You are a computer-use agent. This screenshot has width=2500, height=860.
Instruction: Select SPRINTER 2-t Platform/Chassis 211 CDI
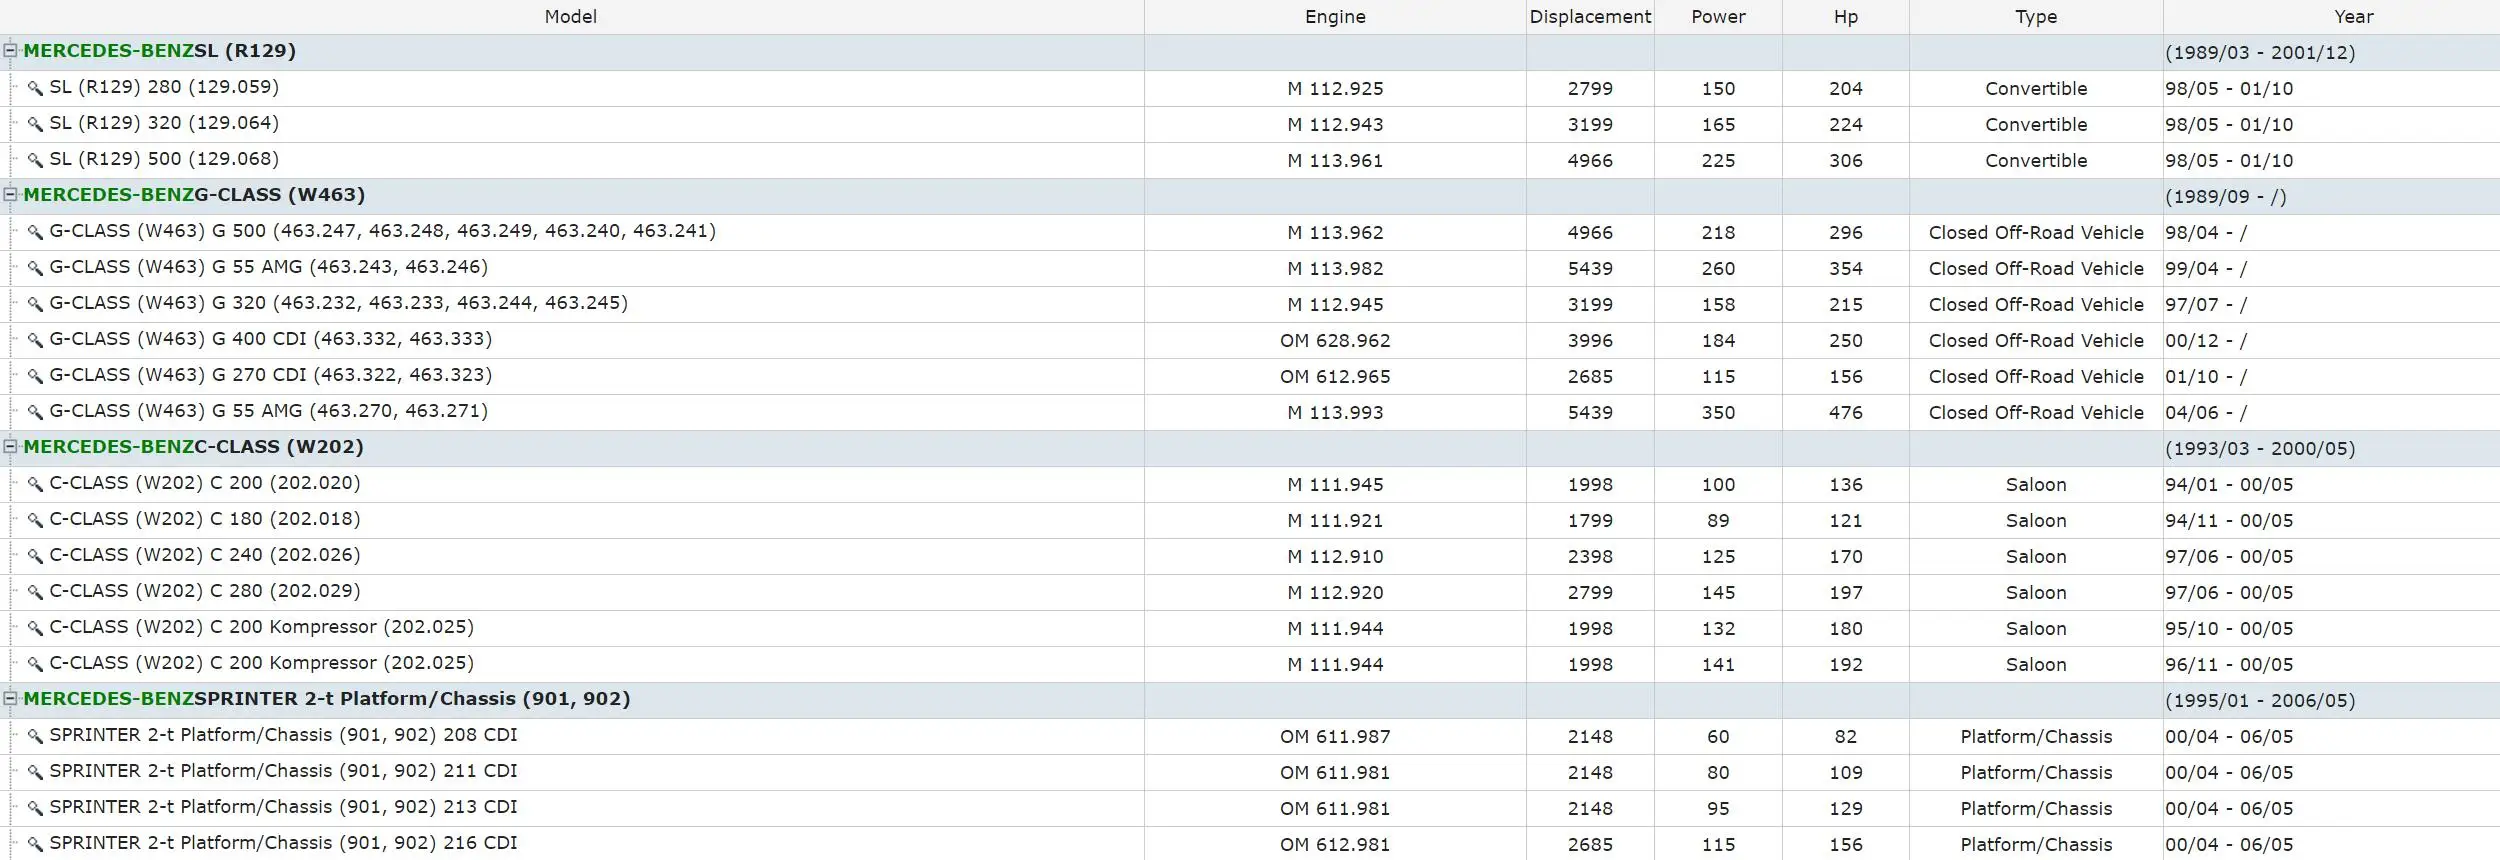tap(283, 771)
